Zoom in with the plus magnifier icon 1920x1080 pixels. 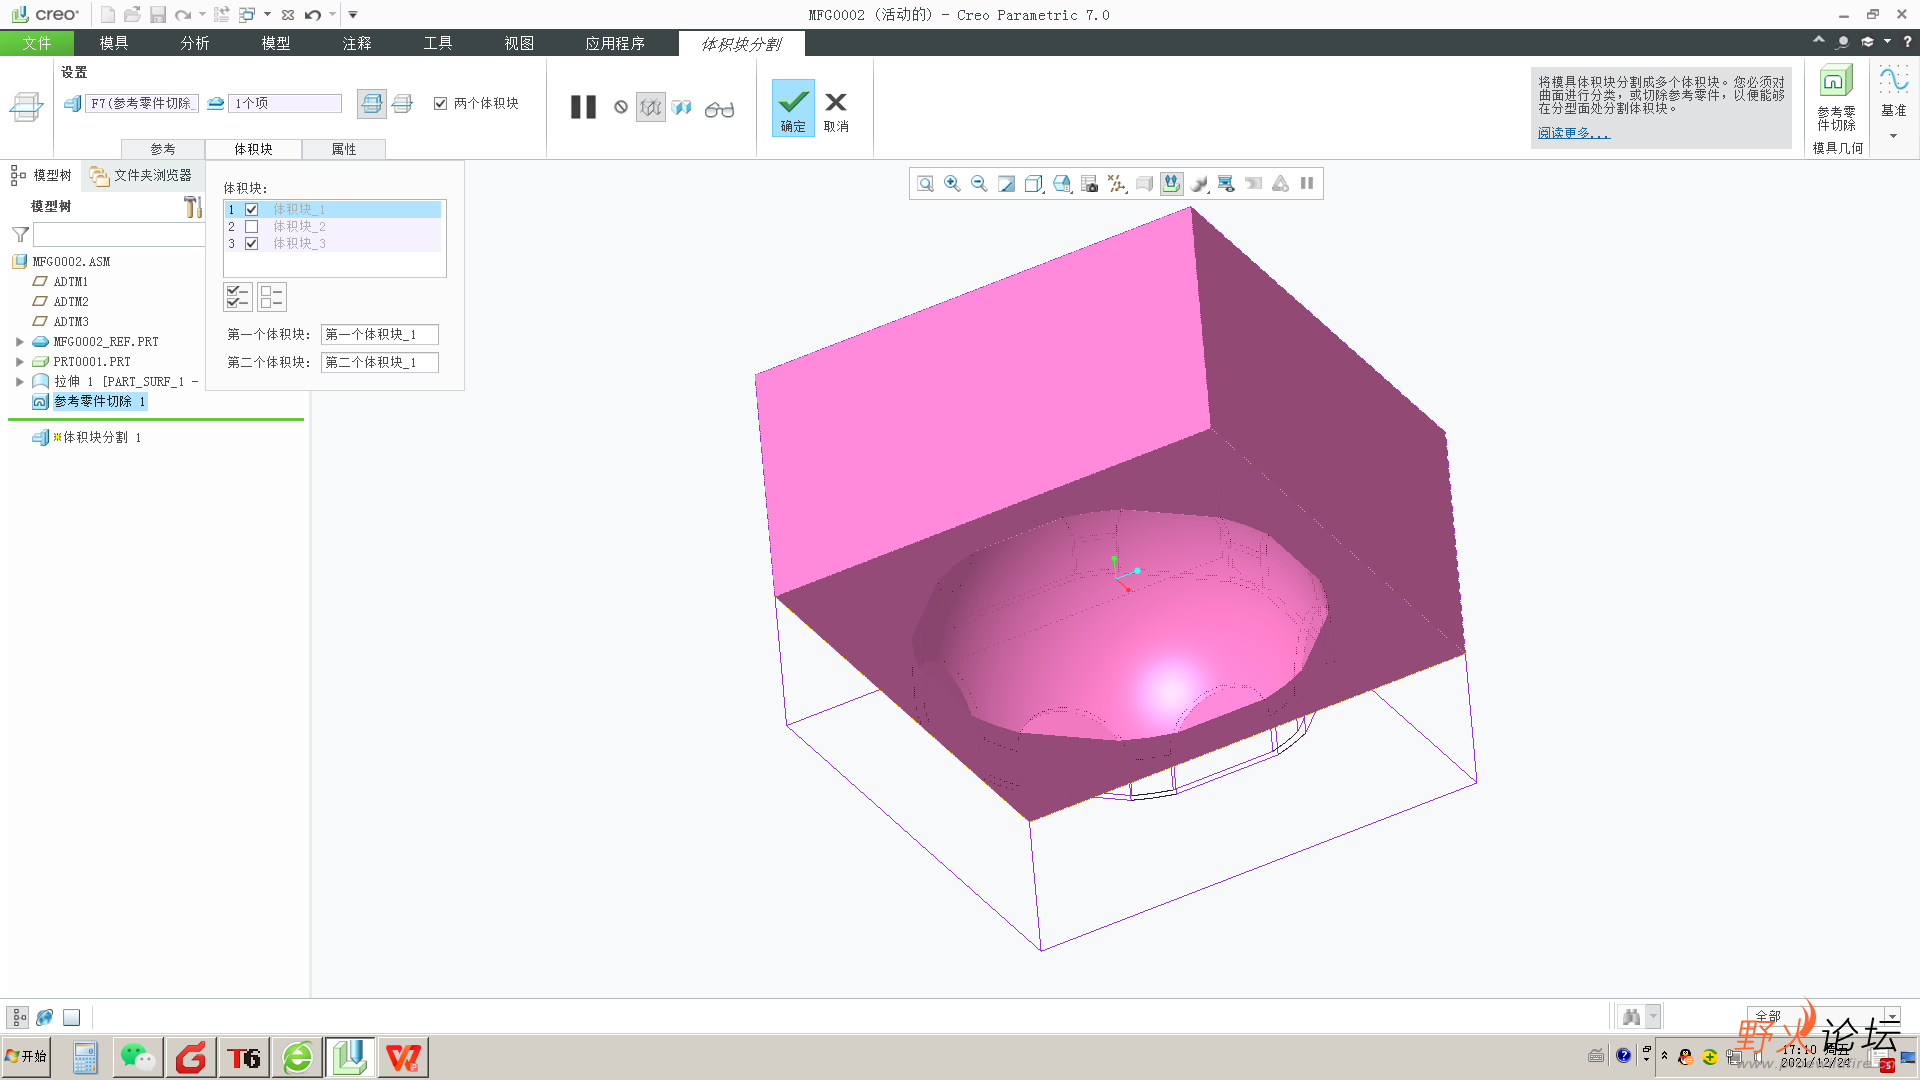952,184
